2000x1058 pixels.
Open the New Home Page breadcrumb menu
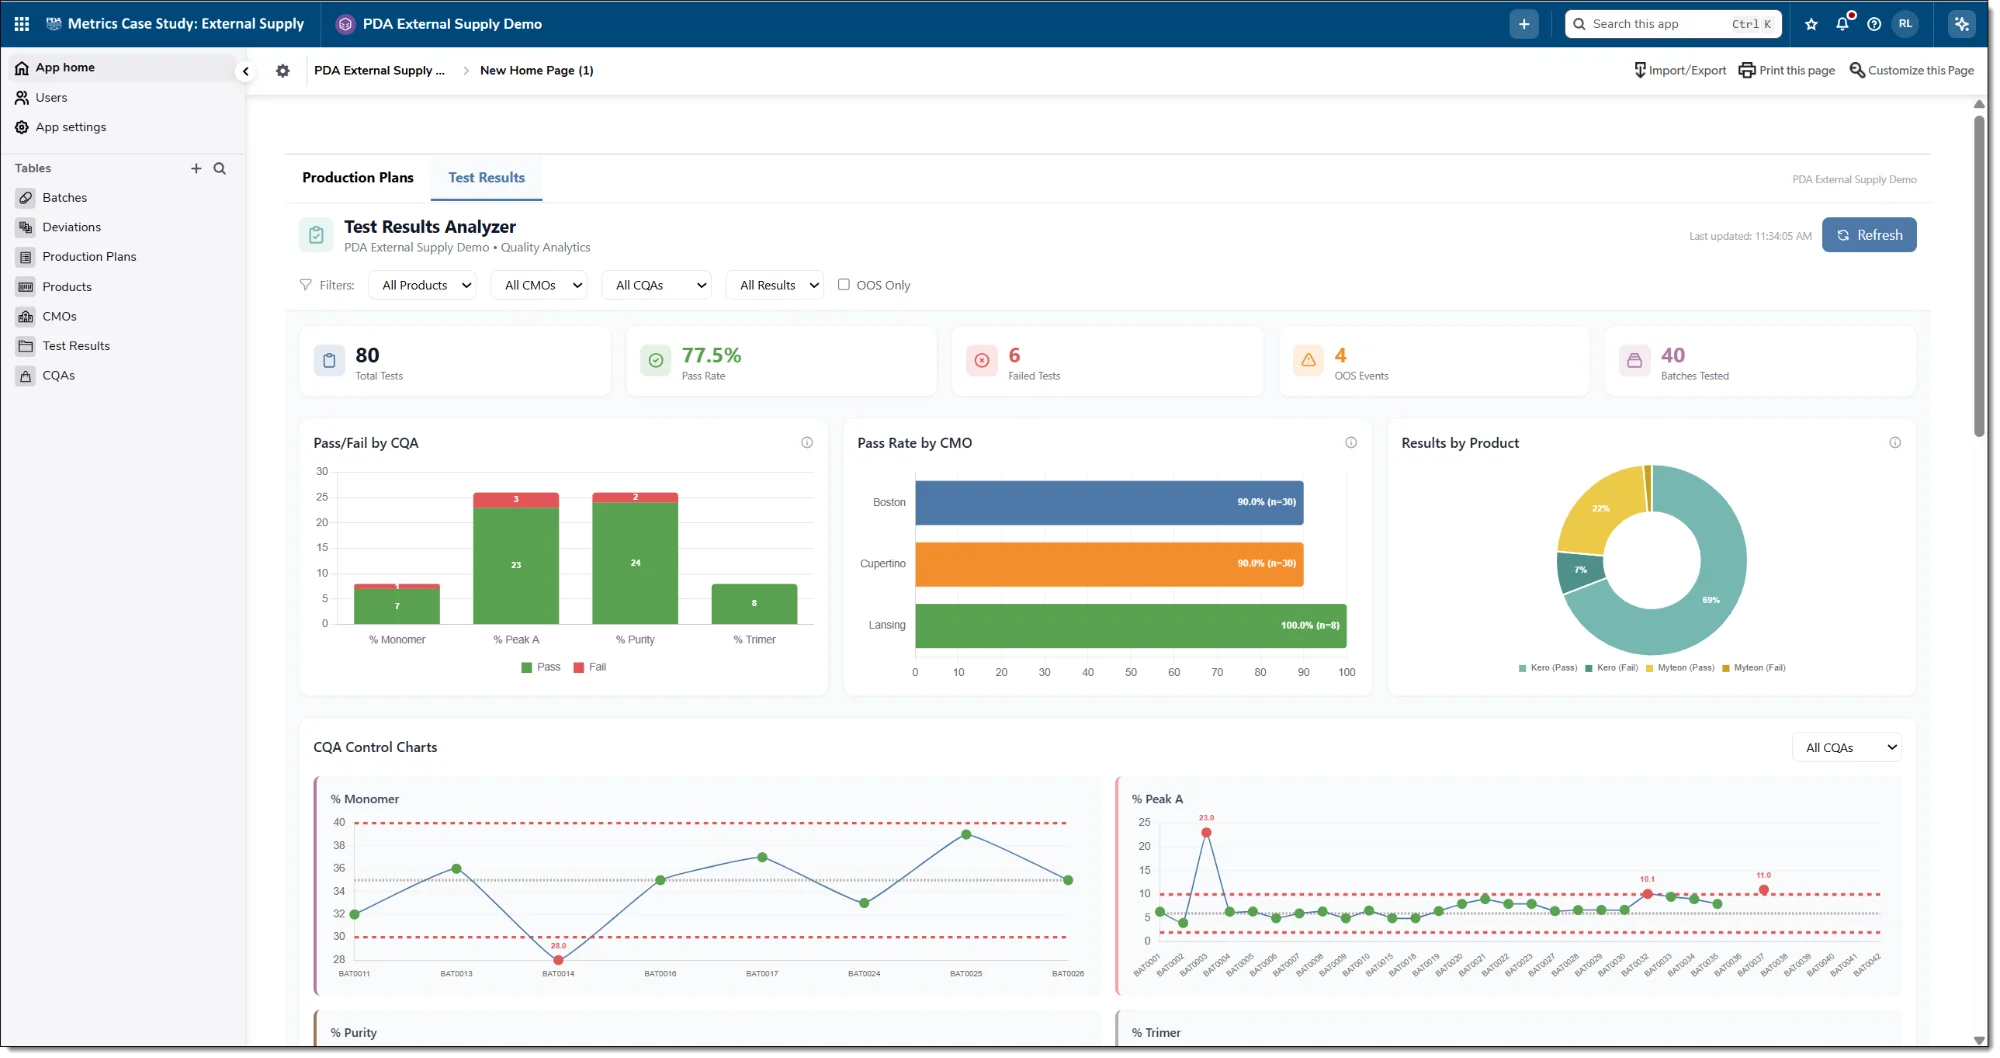536,70
